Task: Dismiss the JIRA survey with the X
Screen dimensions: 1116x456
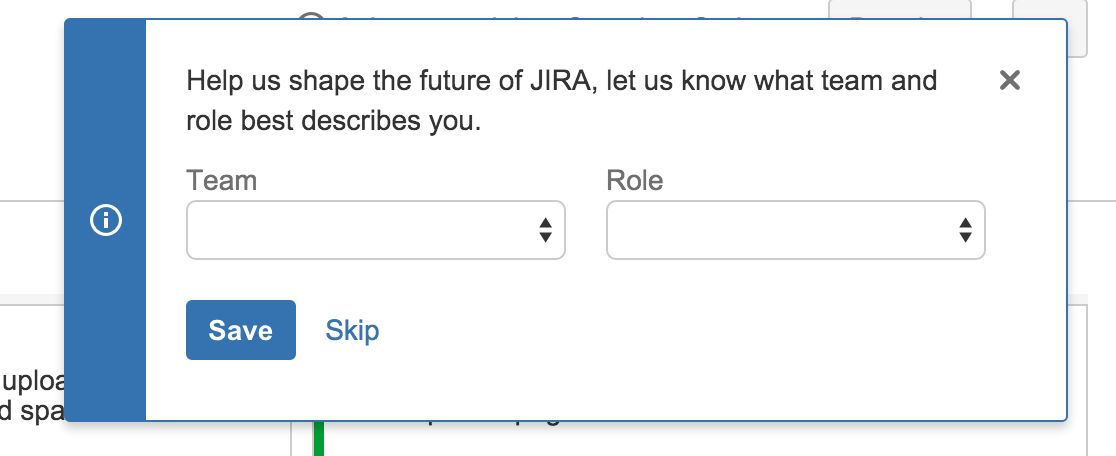Action: click(1010, 81)
